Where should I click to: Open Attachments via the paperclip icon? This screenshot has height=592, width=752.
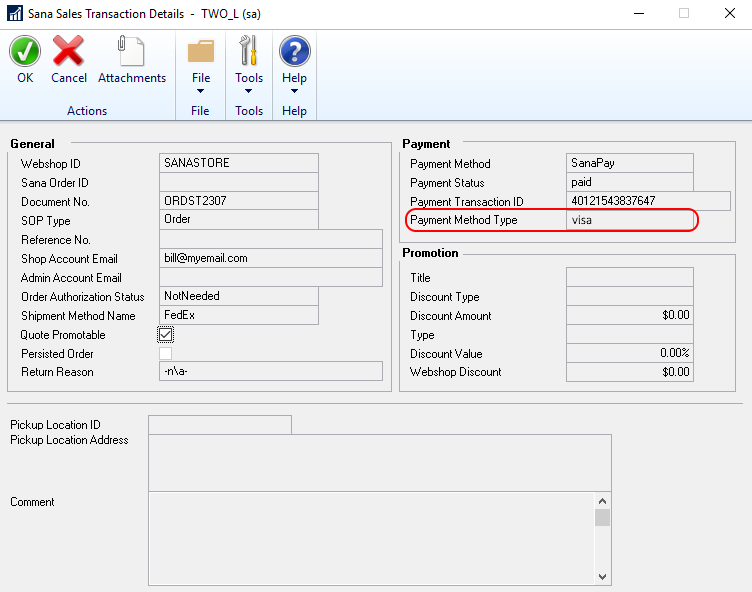pos(131,50)
